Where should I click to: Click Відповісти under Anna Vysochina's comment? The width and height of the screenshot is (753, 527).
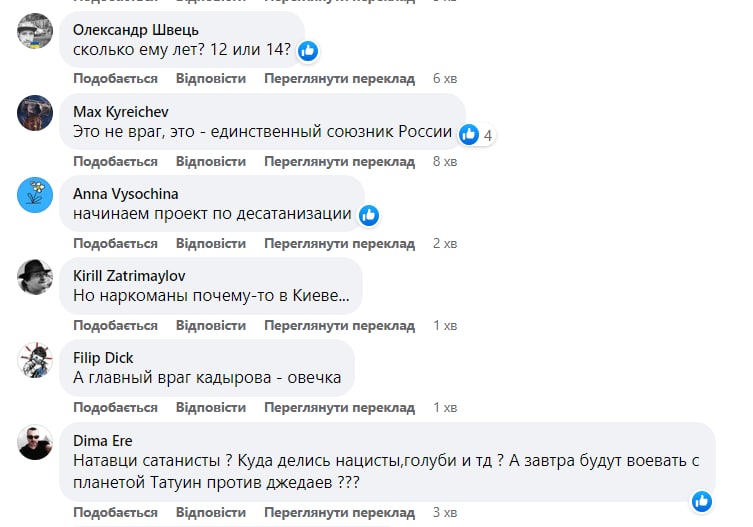coord(210,244)
